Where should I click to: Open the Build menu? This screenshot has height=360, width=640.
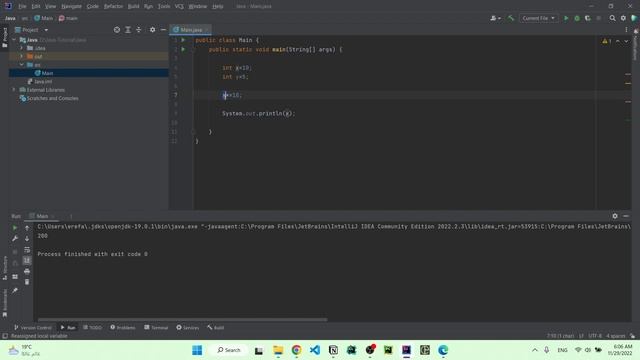point(133,7)
